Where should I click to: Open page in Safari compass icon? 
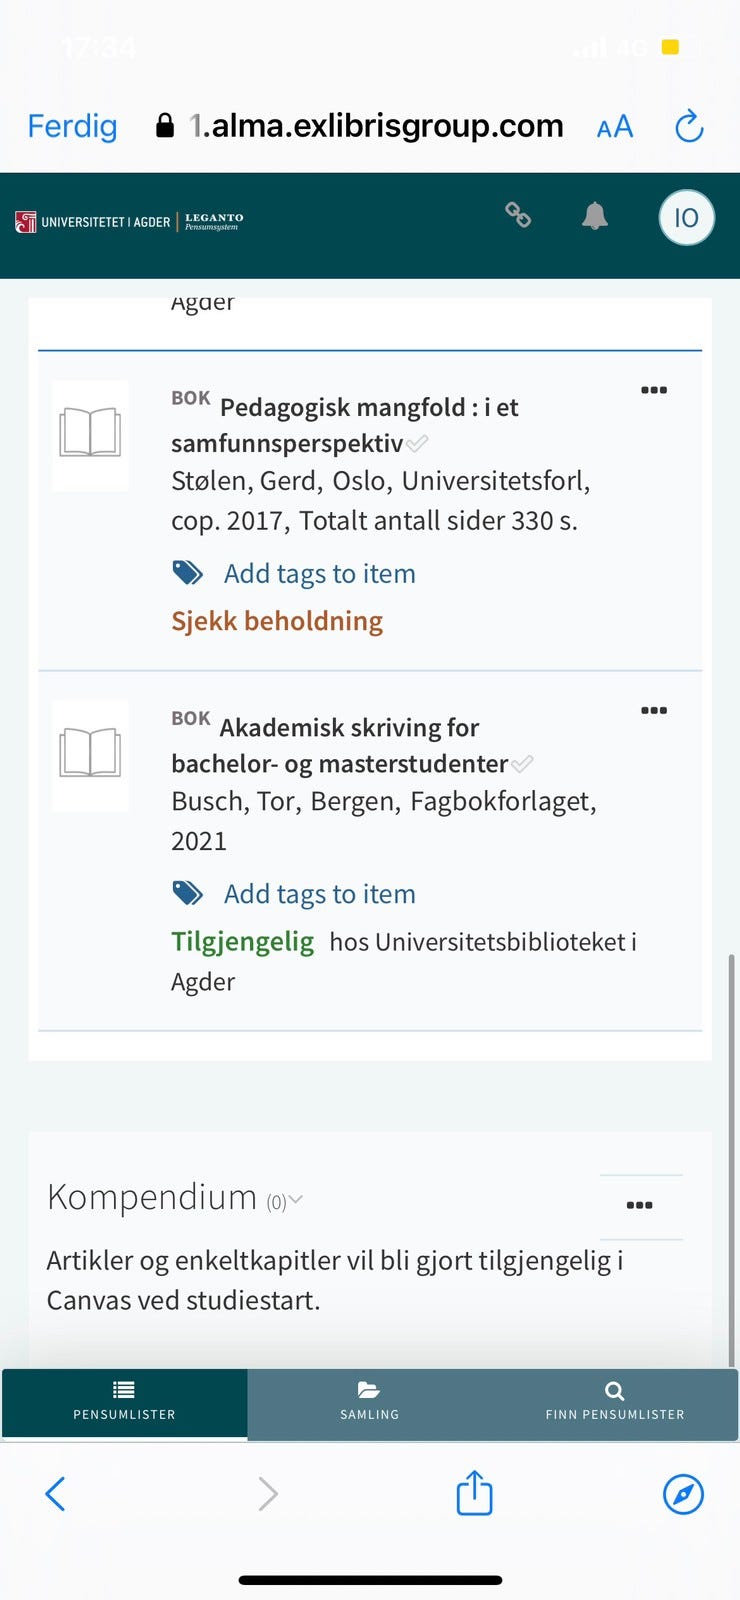[x=683, y=1494]
